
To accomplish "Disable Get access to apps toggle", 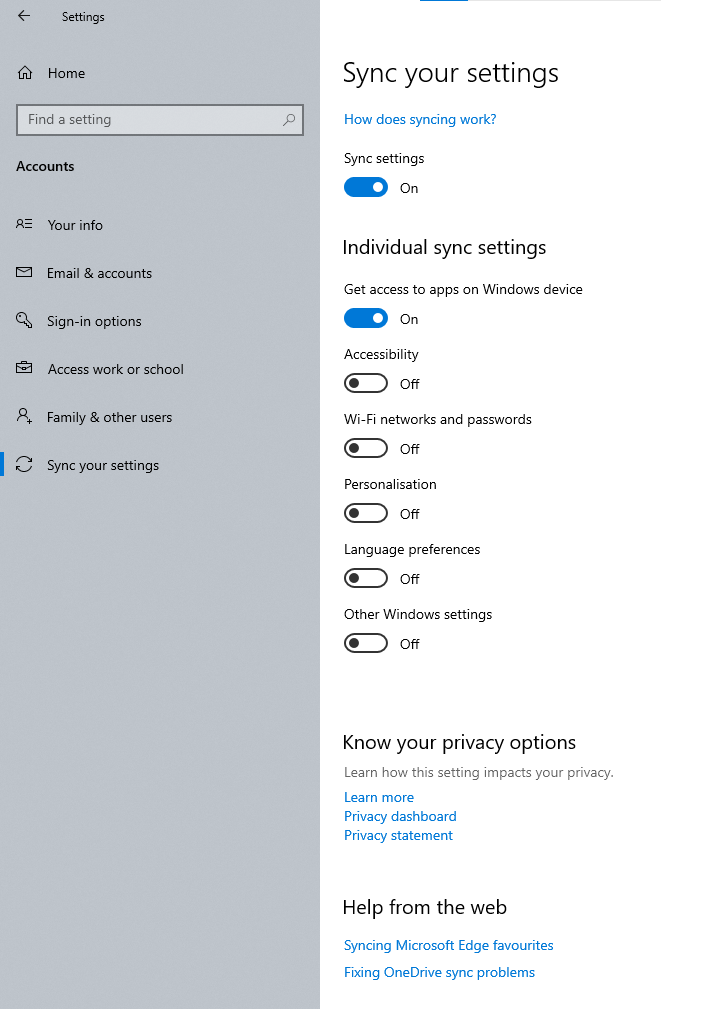I will pos(366,318).
